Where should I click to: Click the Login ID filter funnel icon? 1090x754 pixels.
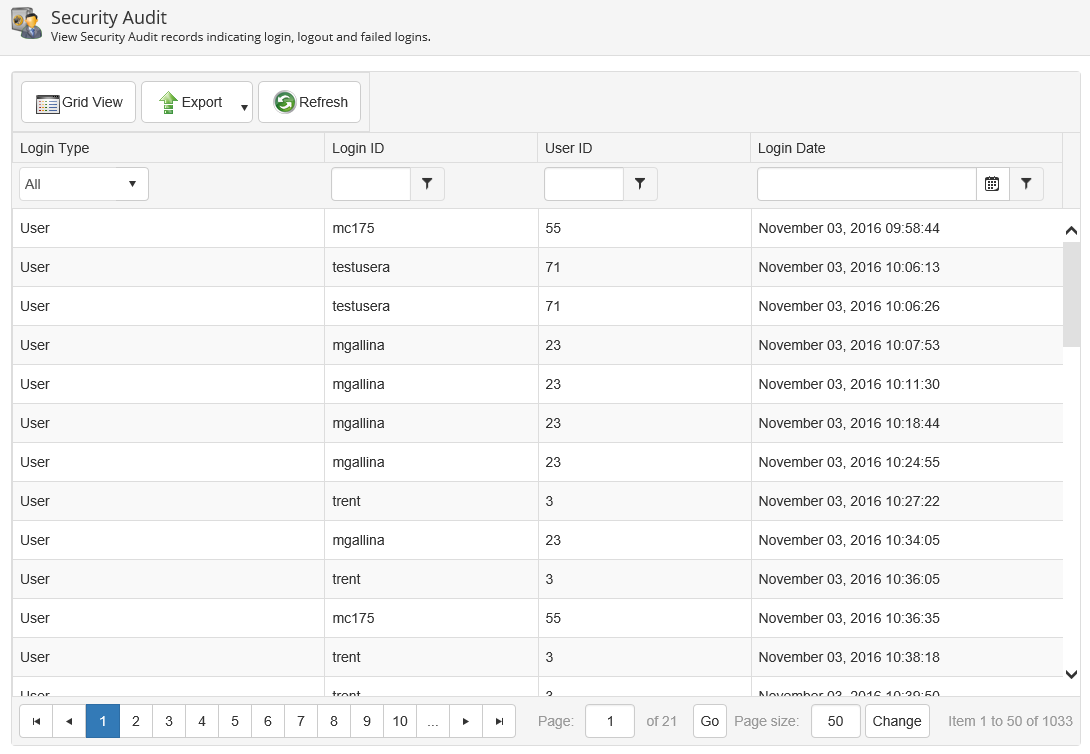pos(427,184)
